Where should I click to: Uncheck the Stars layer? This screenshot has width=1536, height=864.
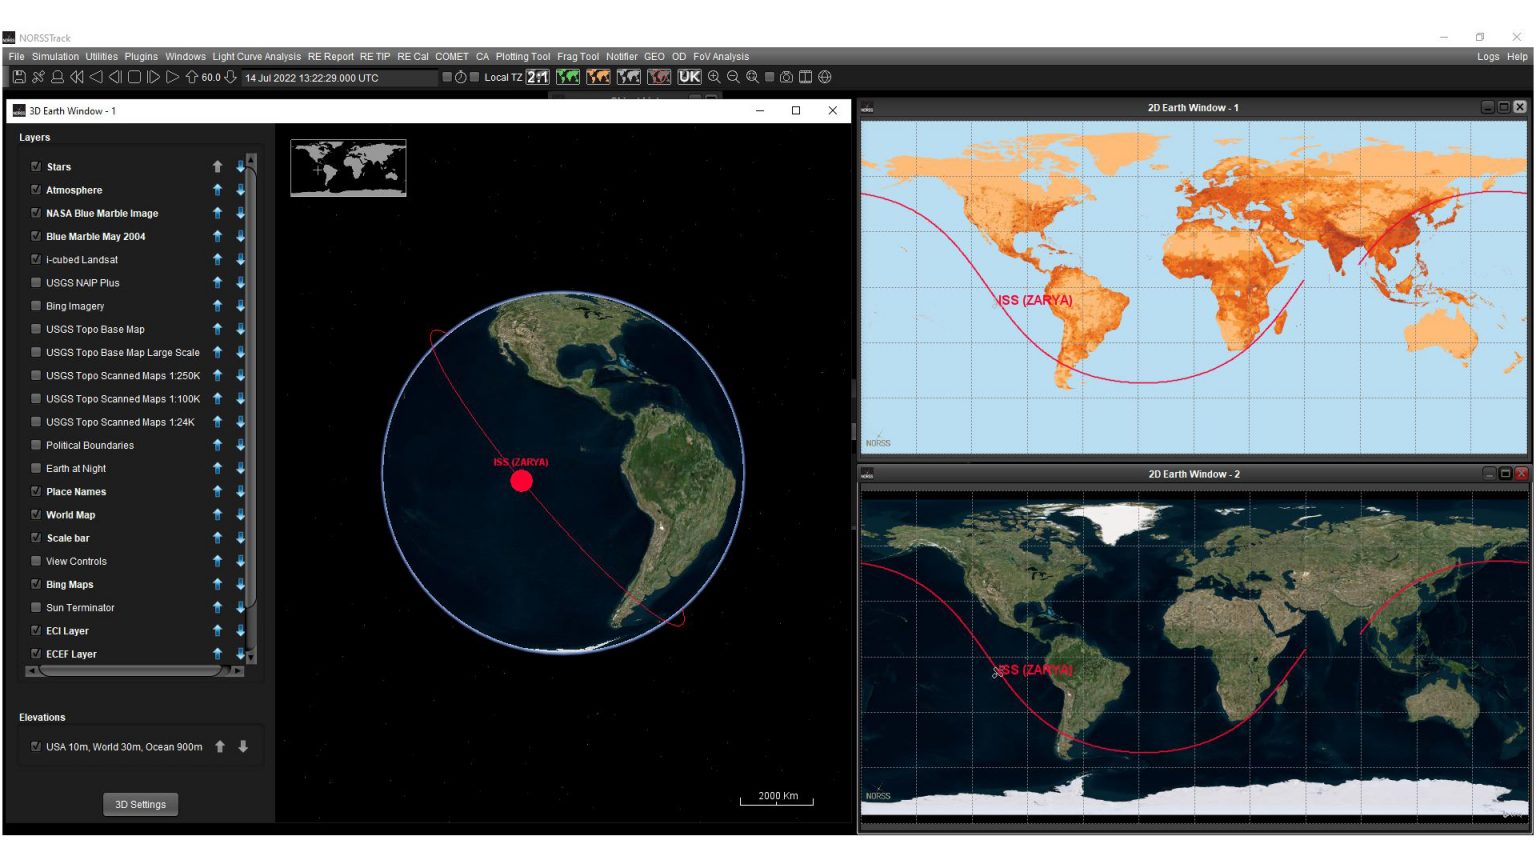click(x=36, y=167)
